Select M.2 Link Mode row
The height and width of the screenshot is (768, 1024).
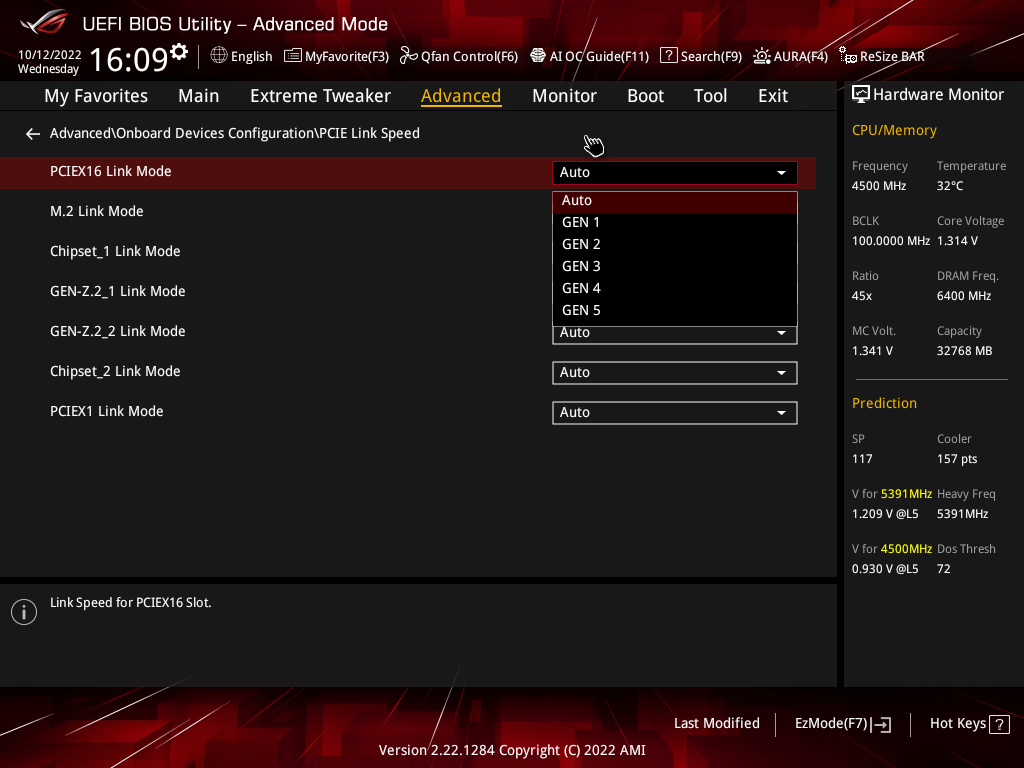[97, 212]
